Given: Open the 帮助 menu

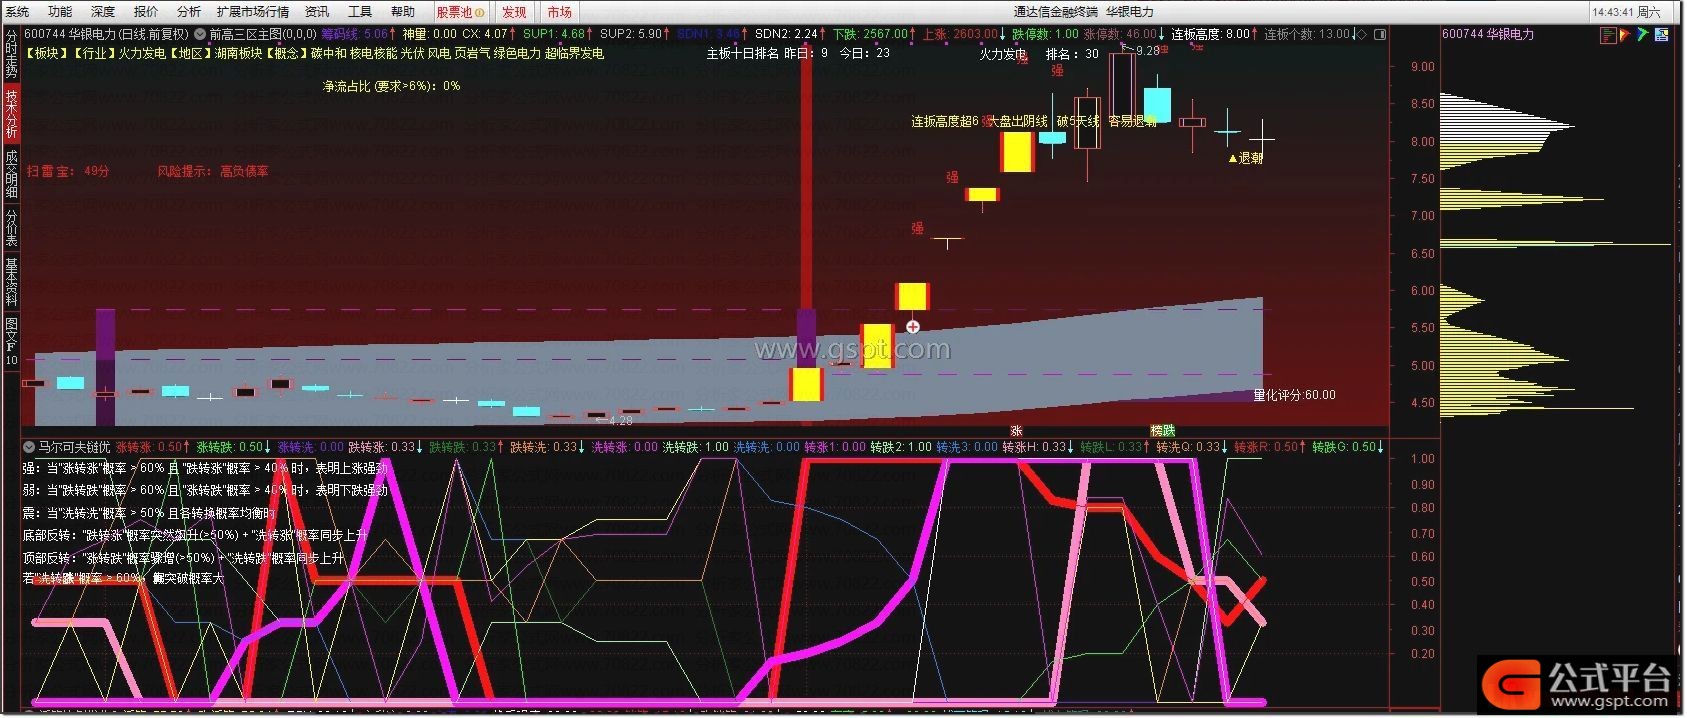Looking at the screenshot, I should 403,12.
